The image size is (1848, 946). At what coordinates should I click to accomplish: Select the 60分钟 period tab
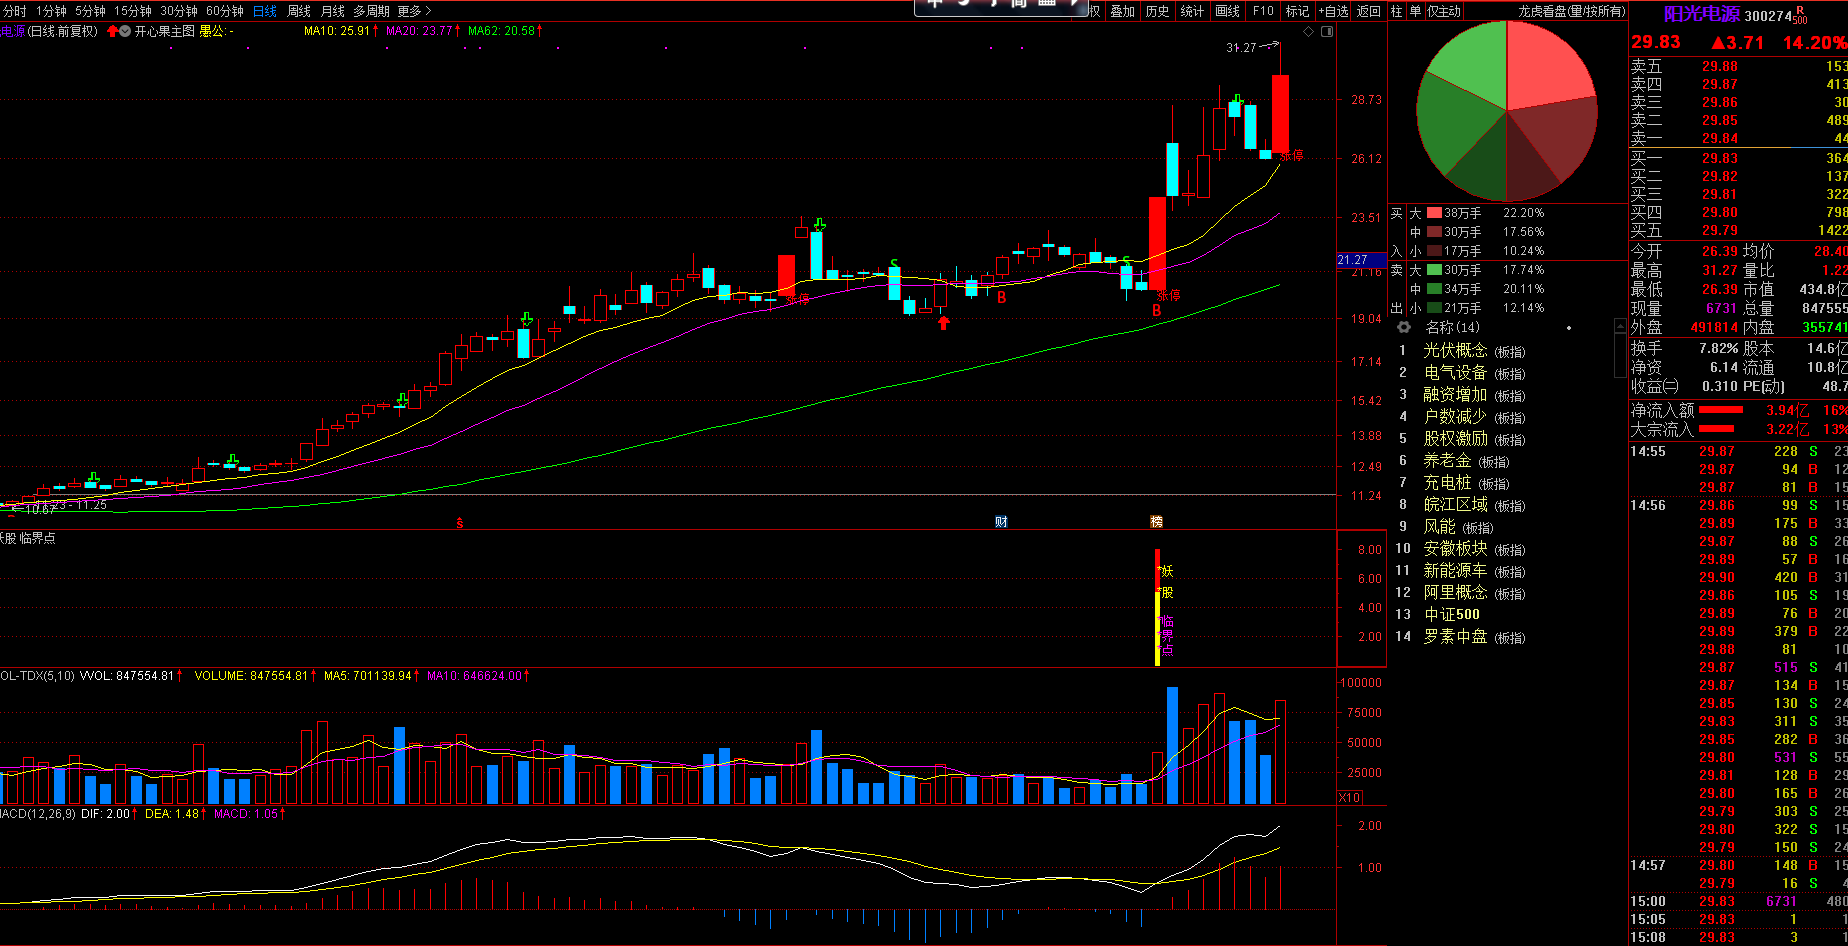tap(225, 11)
